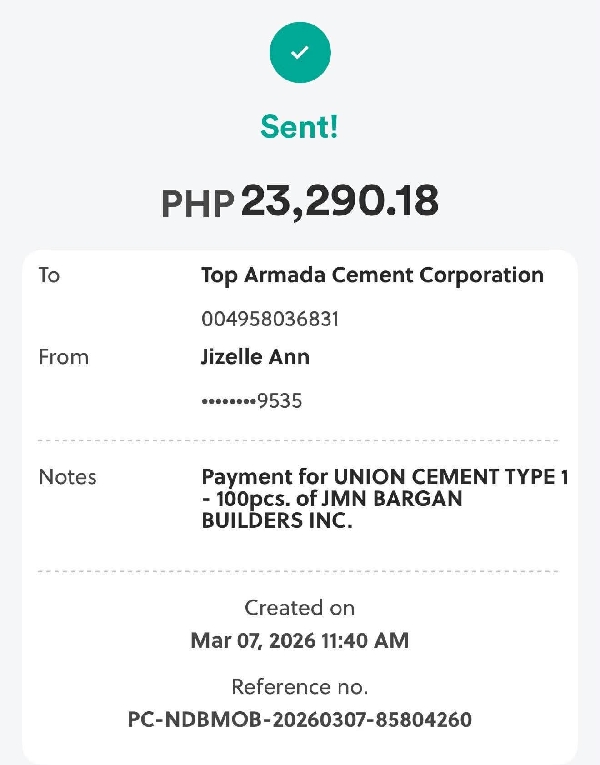Click the masked account ending in 9535
The height and width of the screenshot is (765, 600).
(x=251, y=401)
